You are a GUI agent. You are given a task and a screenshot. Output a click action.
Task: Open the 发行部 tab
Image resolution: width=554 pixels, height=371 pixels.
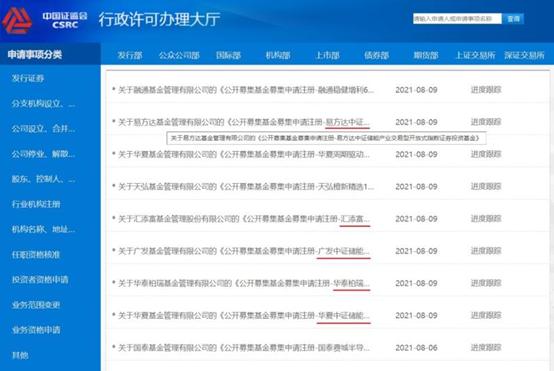(x=130, y=55)
